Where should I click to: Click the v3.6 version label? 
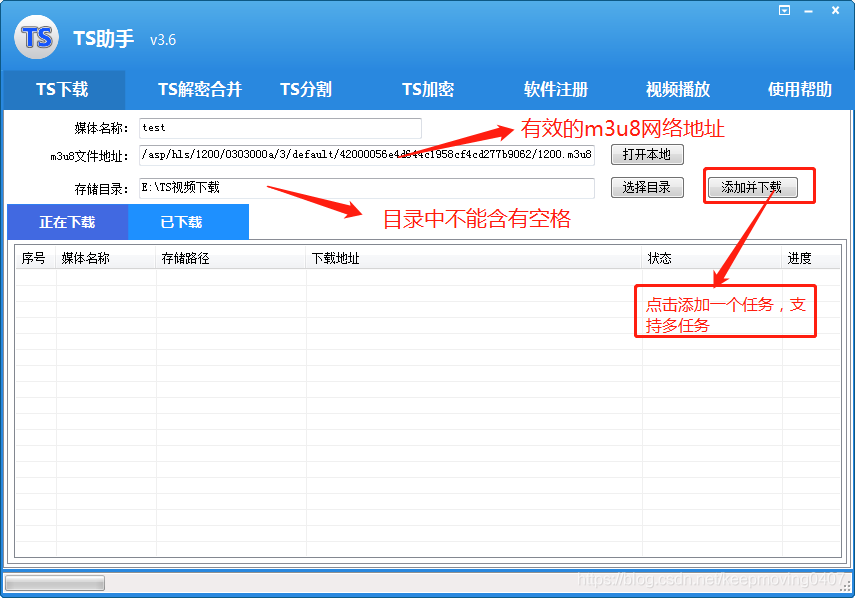click(163, 40)
